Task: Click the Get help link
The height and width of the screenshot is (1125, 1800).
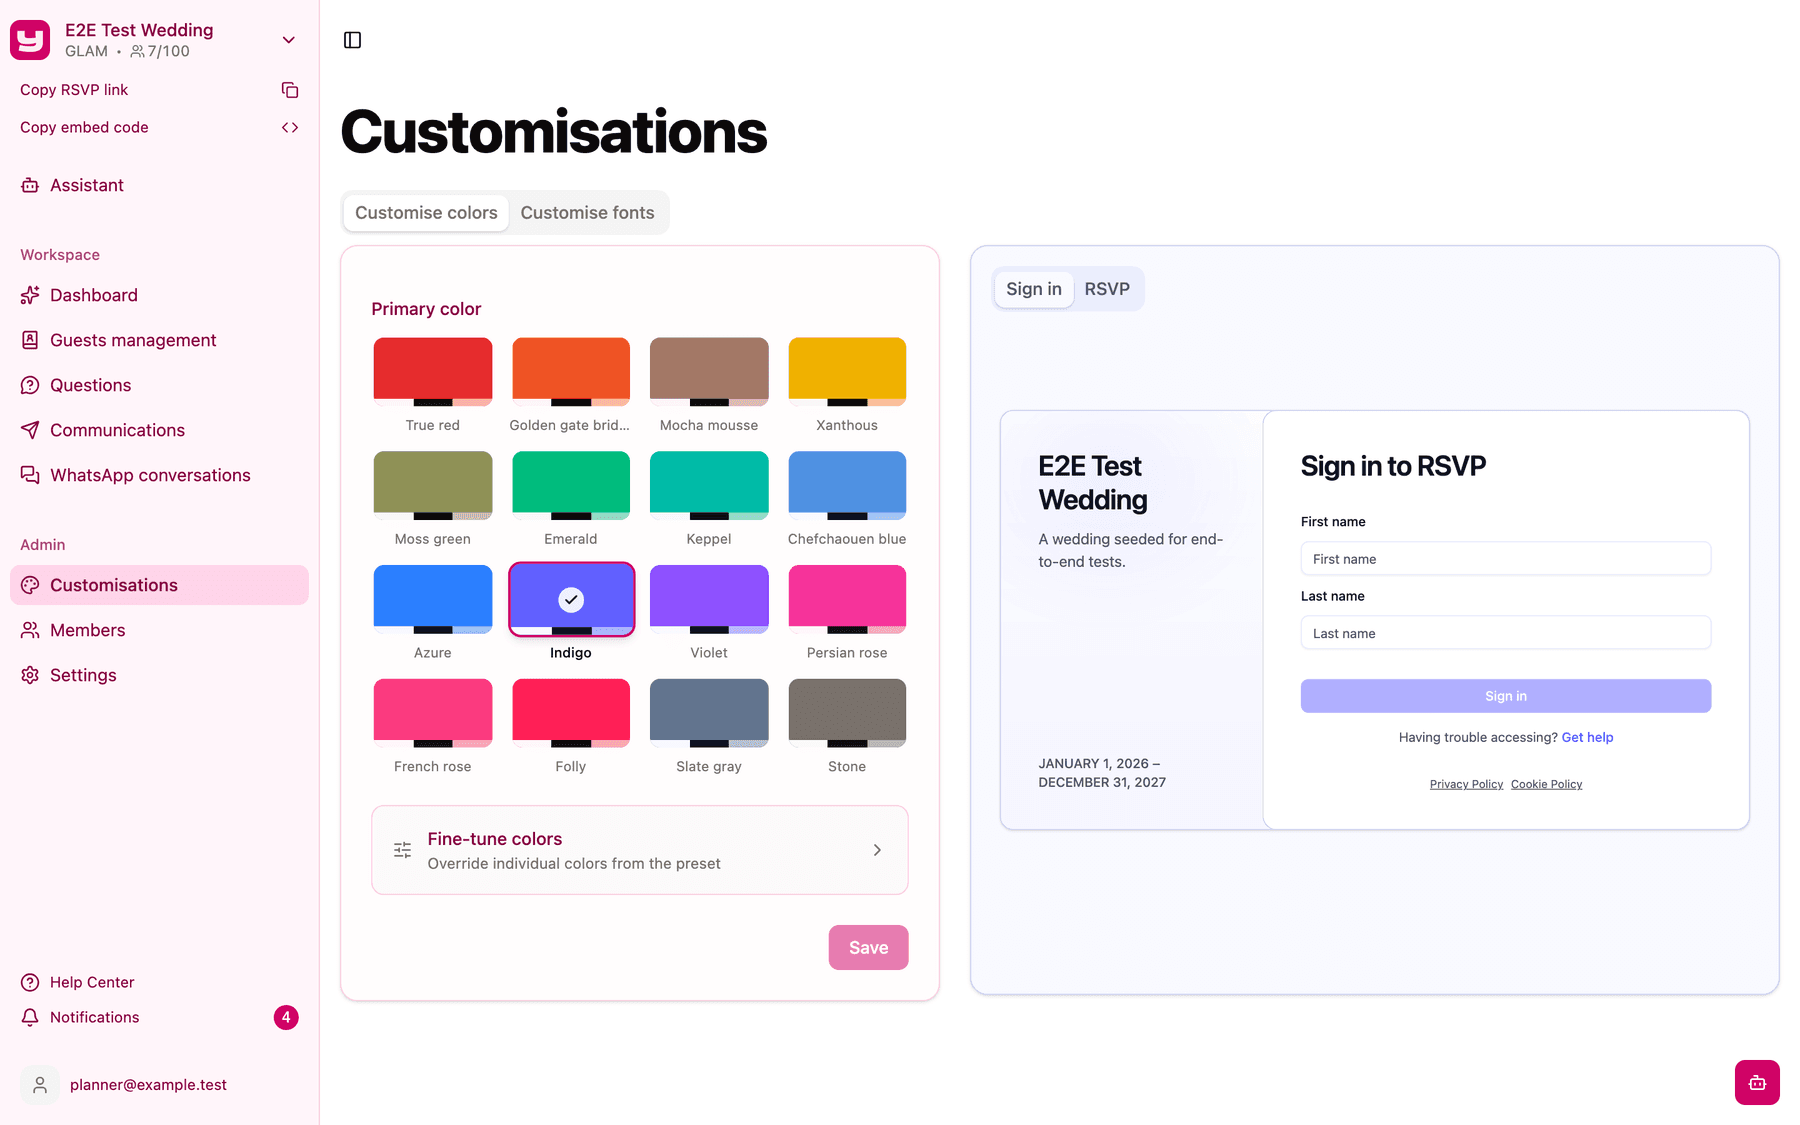Action: coord(1587,737)
